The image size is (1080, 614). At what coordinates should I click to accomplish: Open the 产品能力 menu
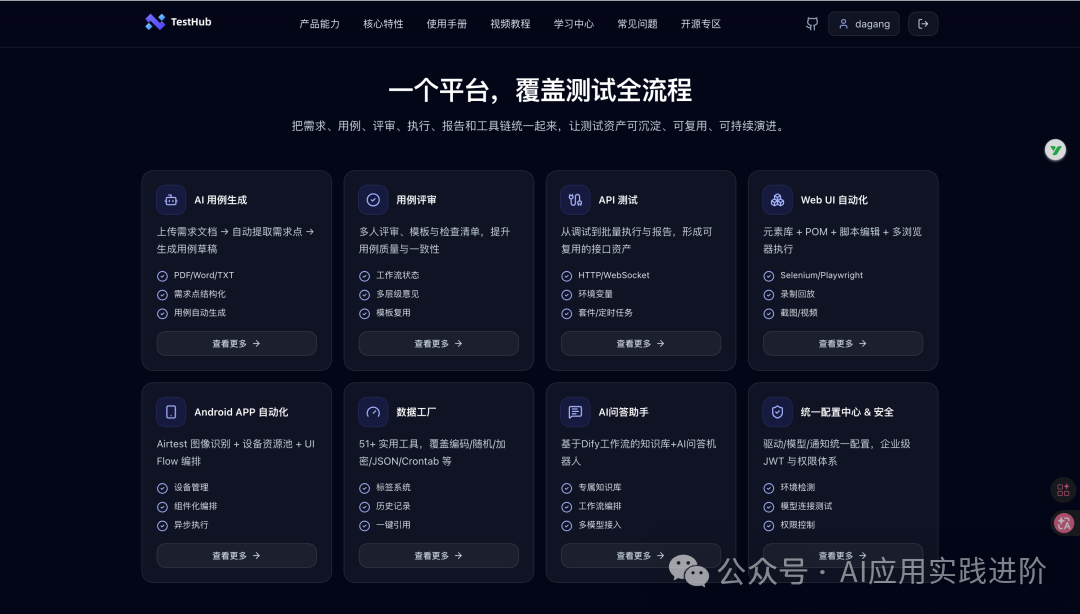pos(320,24)
